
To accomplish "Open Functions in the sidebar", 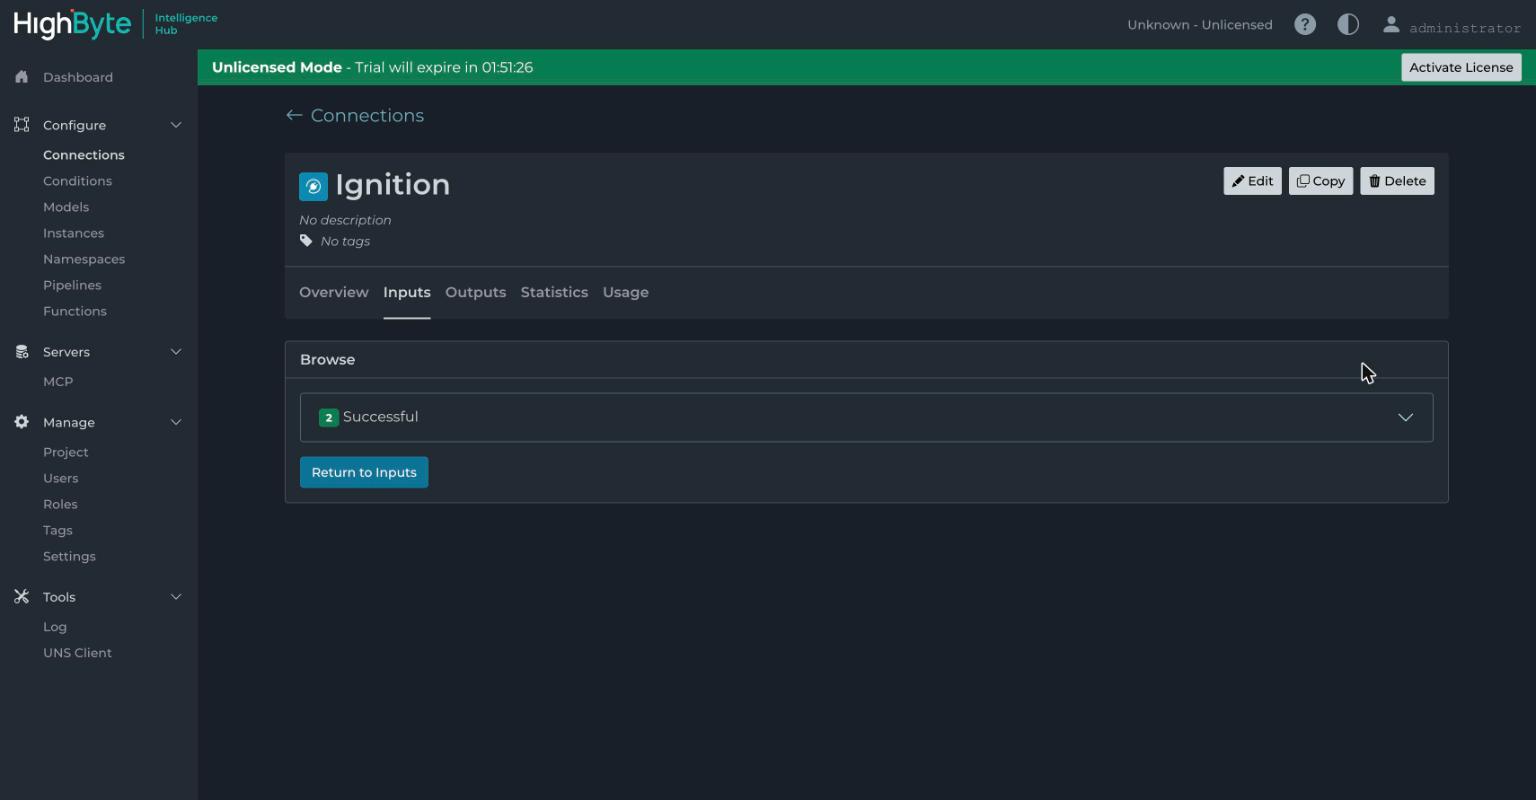I will pyautogui.click(x=75, y=311).
